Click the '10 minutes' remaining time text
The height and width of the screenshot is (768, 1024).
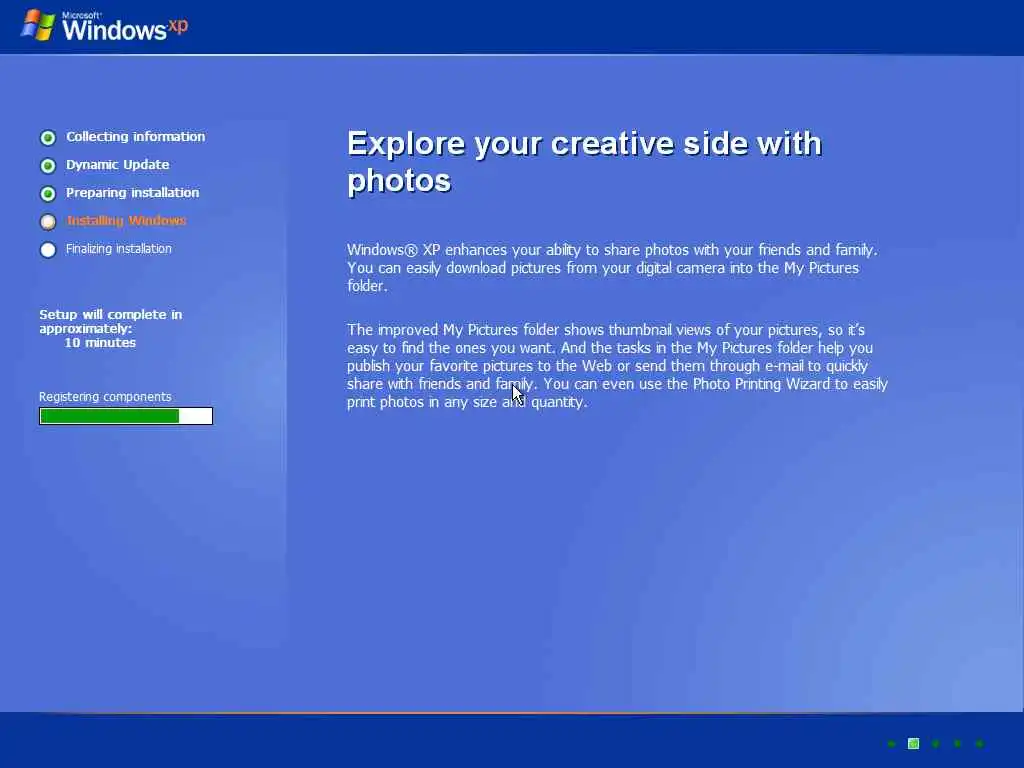click(x=100, y=343)
